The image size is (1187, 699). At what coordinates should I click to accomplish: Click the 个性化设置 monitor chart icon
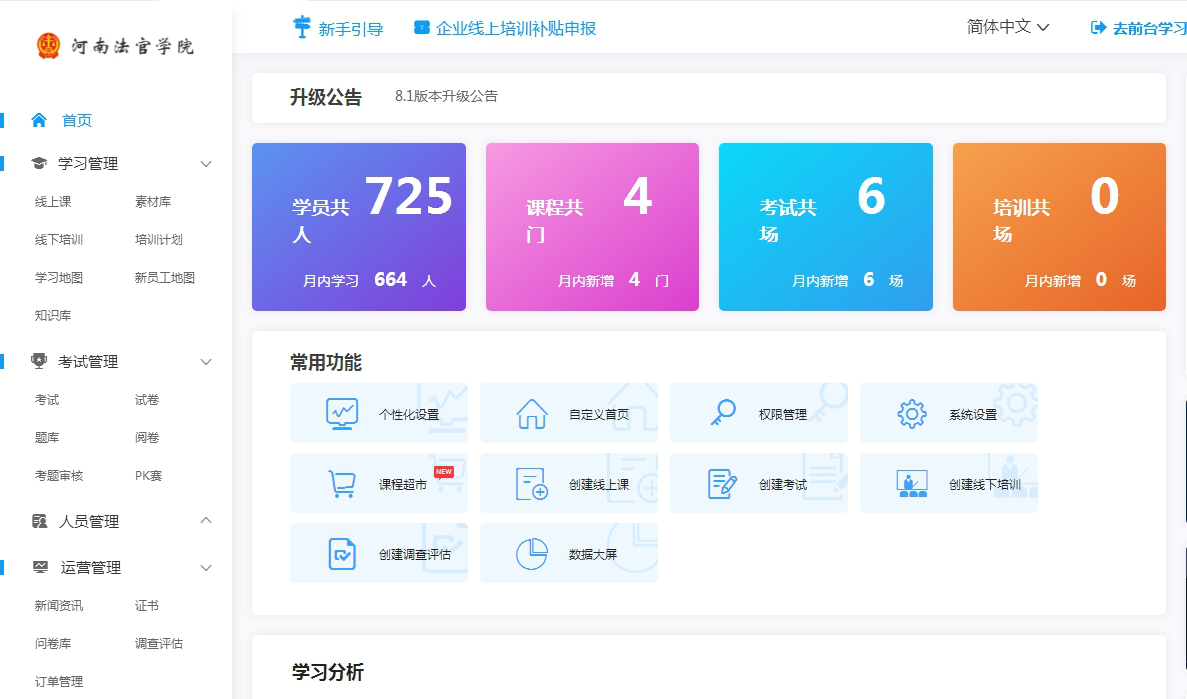coord(341,413)
